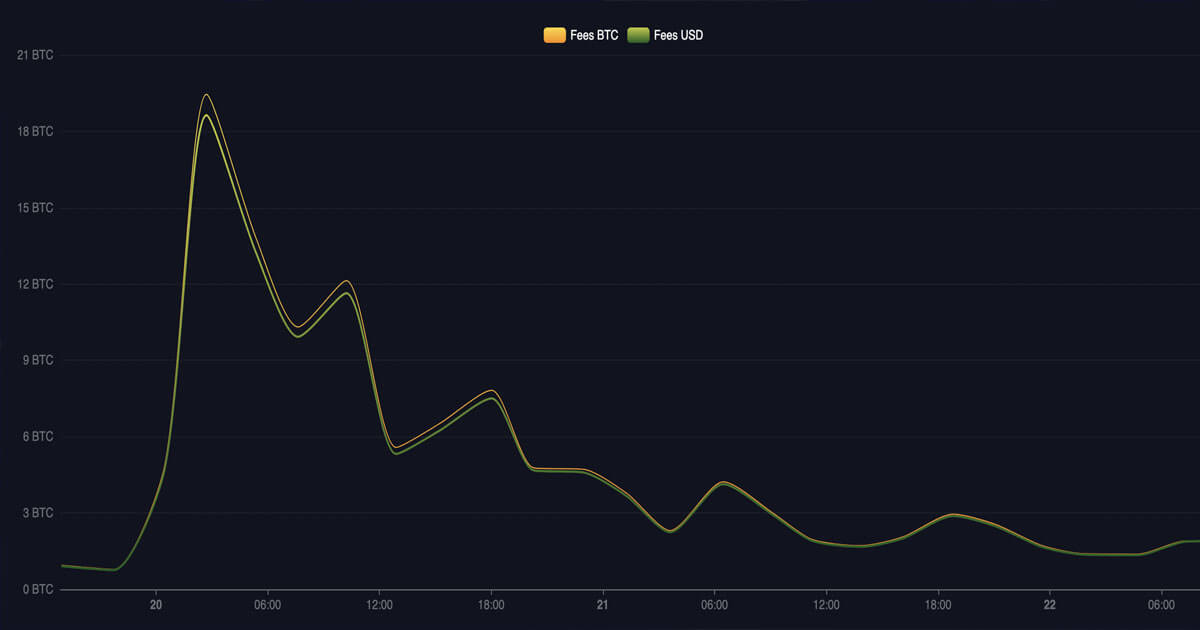
Task: Click the highest peak of Fees BTC line
Action: point(206,95)
